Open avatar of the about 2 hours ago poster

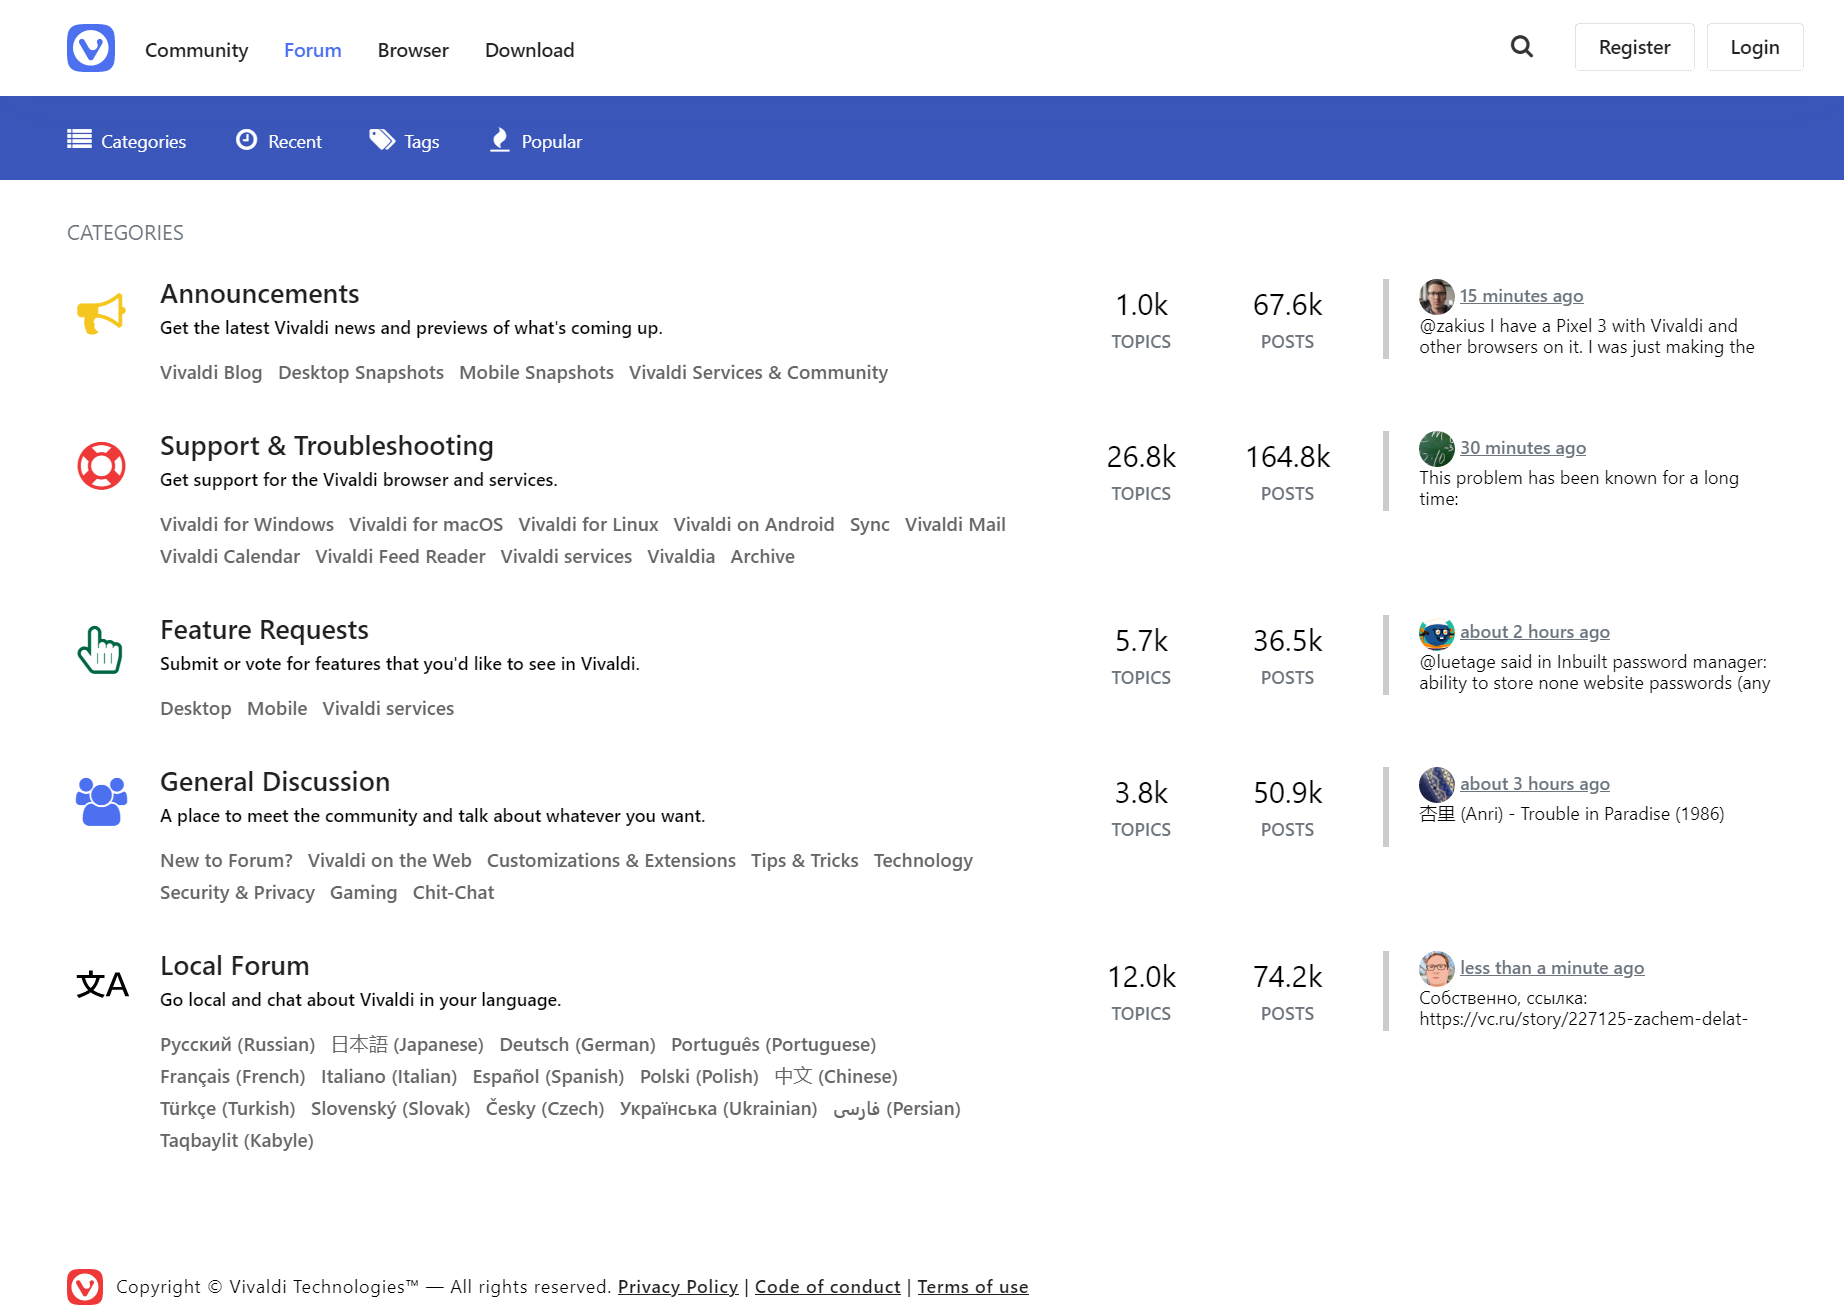pos(1437,633)
